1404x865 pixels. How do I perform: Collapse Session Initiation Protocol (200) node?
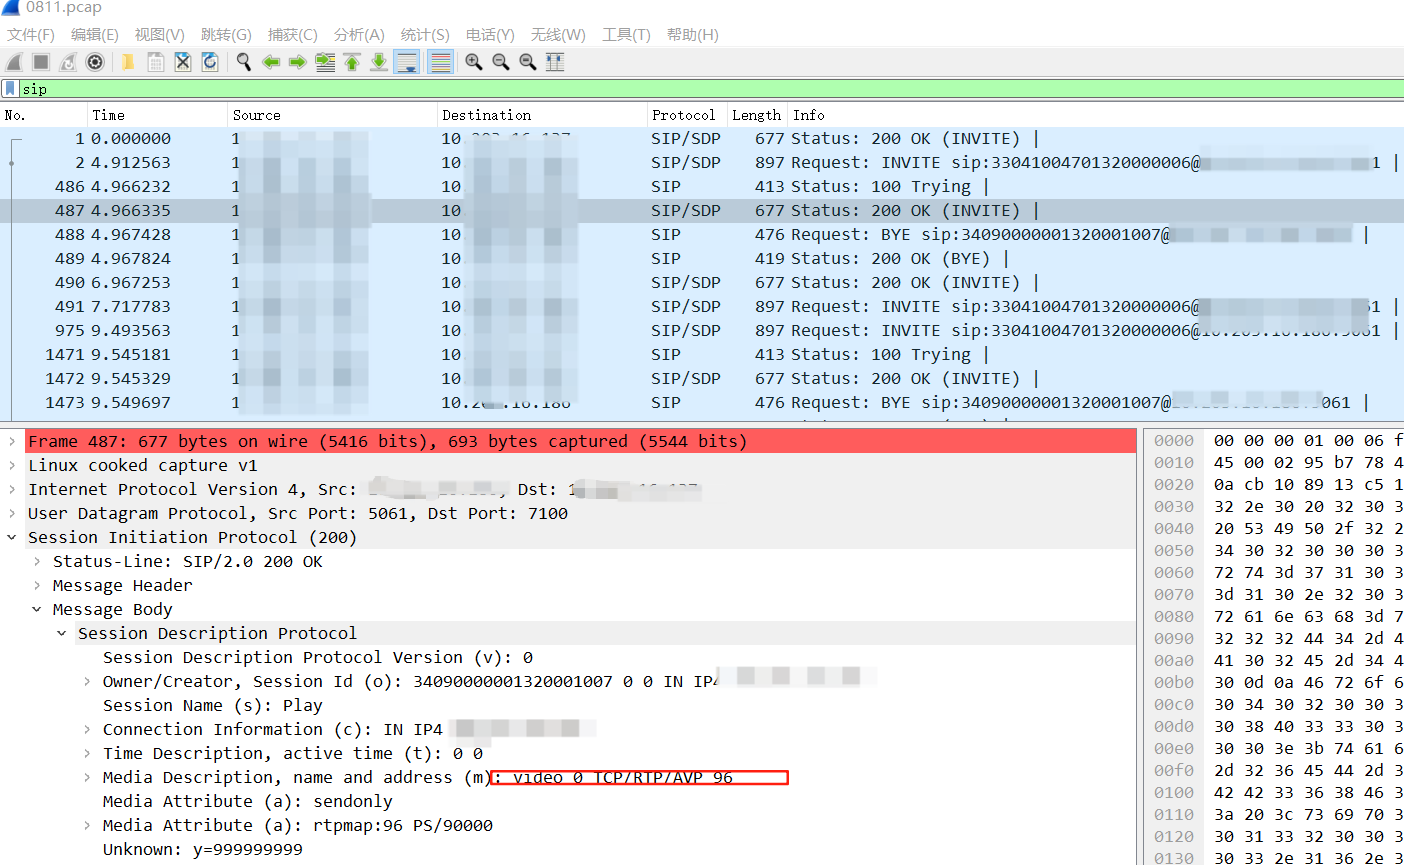[x=12, y=537]
